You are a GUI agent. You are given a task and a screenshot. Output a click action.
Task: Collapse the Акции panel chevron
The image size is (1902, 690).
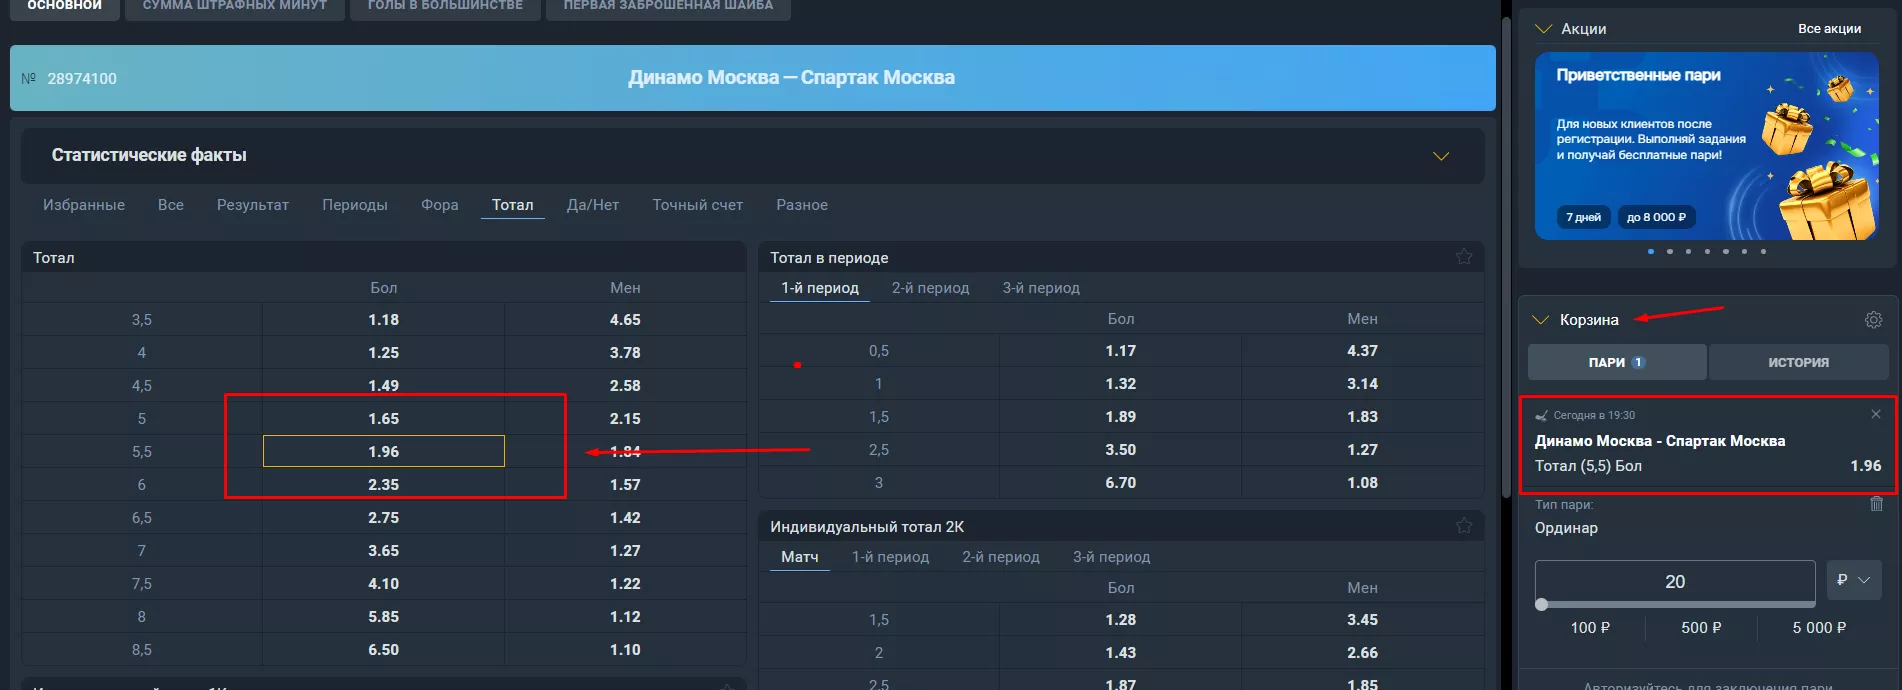tap(1543, 29)
